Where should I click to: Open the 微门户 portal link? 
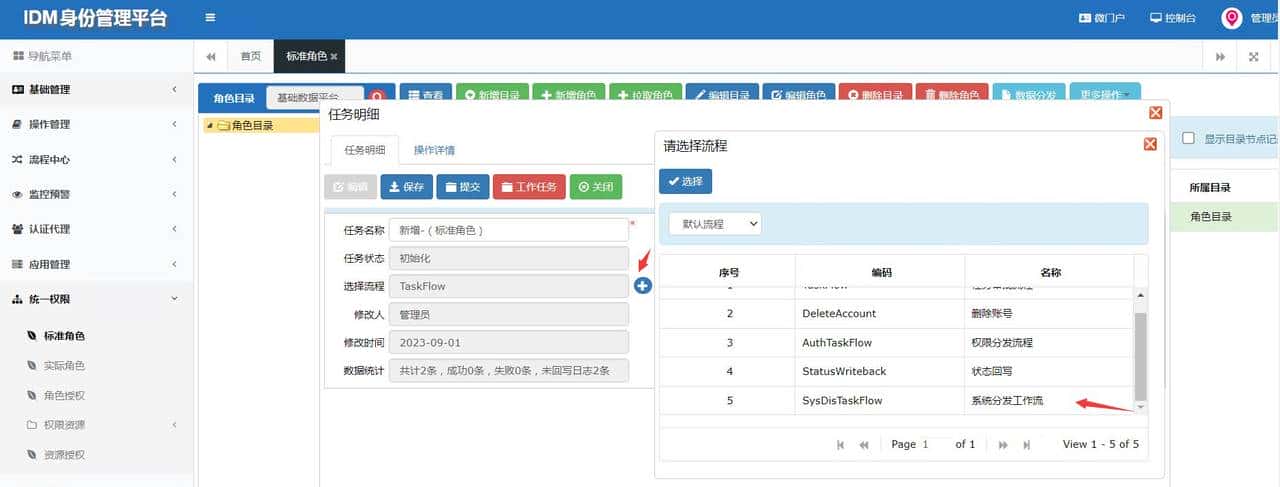(1102, 18)
